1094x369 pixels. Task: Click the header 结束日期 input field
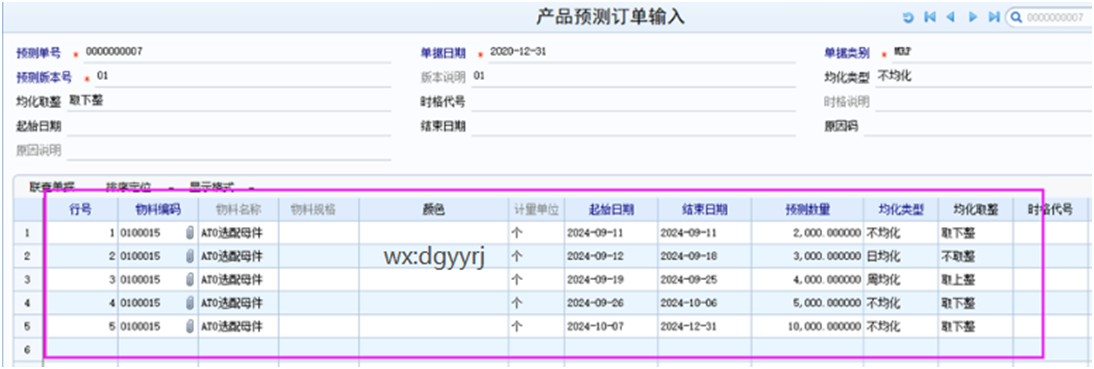[x=634, y=126]
